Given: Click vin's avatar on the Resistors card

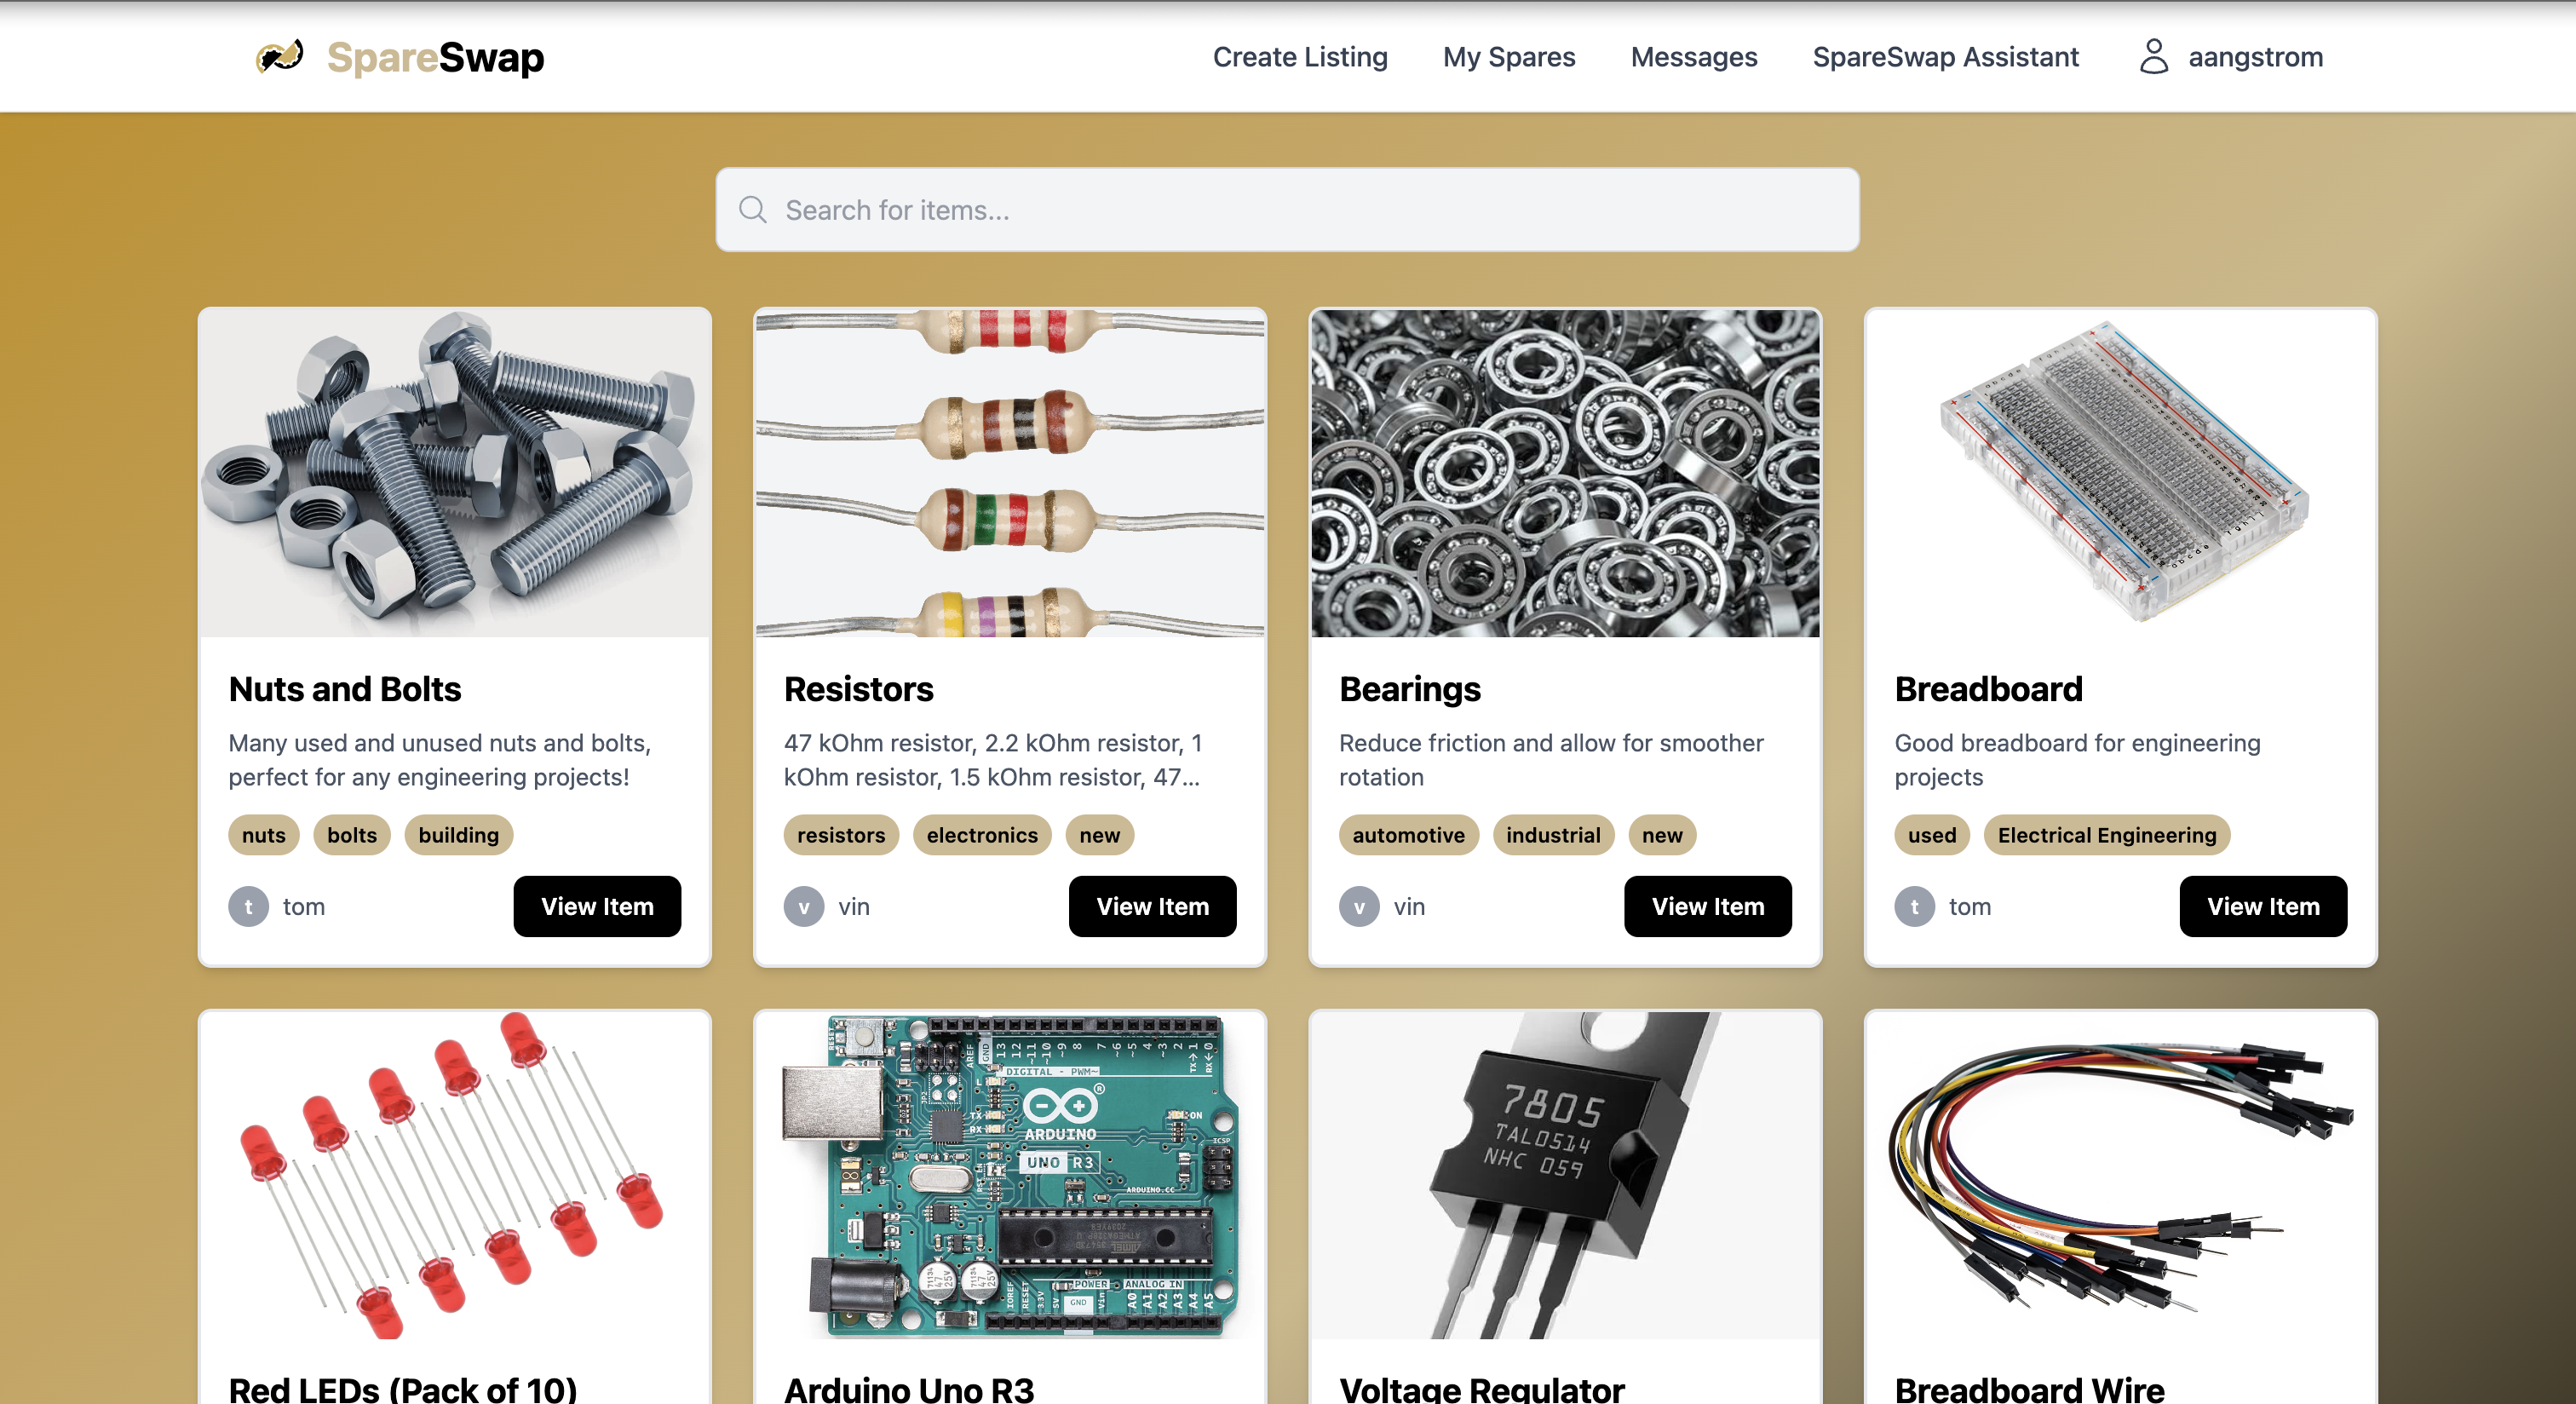Looking at the screenshot, I should [x=803, y=906].
